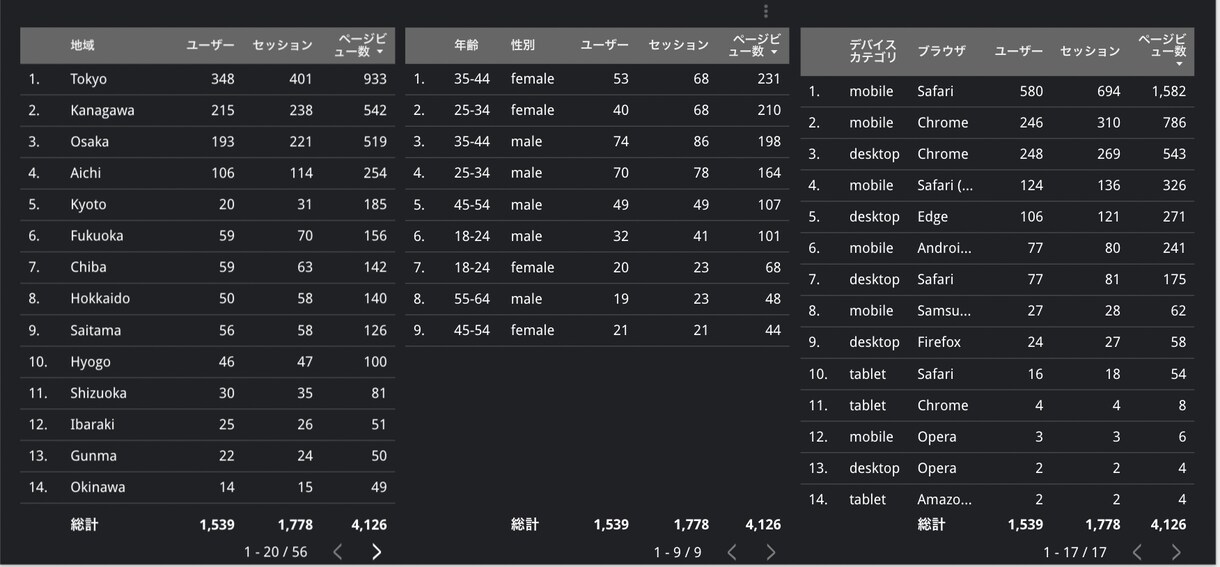Toggle sort arrow on age table ページビュー数
This screenshot has height=567, width=1220.
pos(774,52)
